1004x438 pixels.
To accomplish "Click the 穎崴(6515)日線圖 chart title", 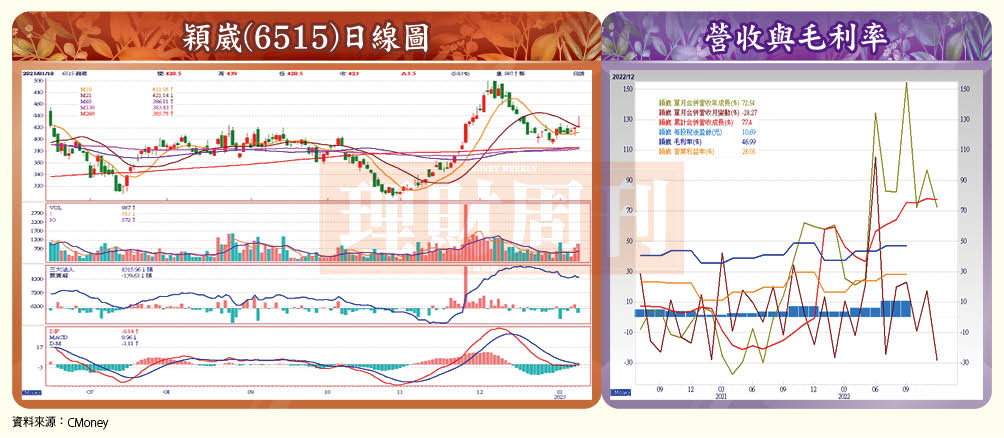I will tap(305, 38).
